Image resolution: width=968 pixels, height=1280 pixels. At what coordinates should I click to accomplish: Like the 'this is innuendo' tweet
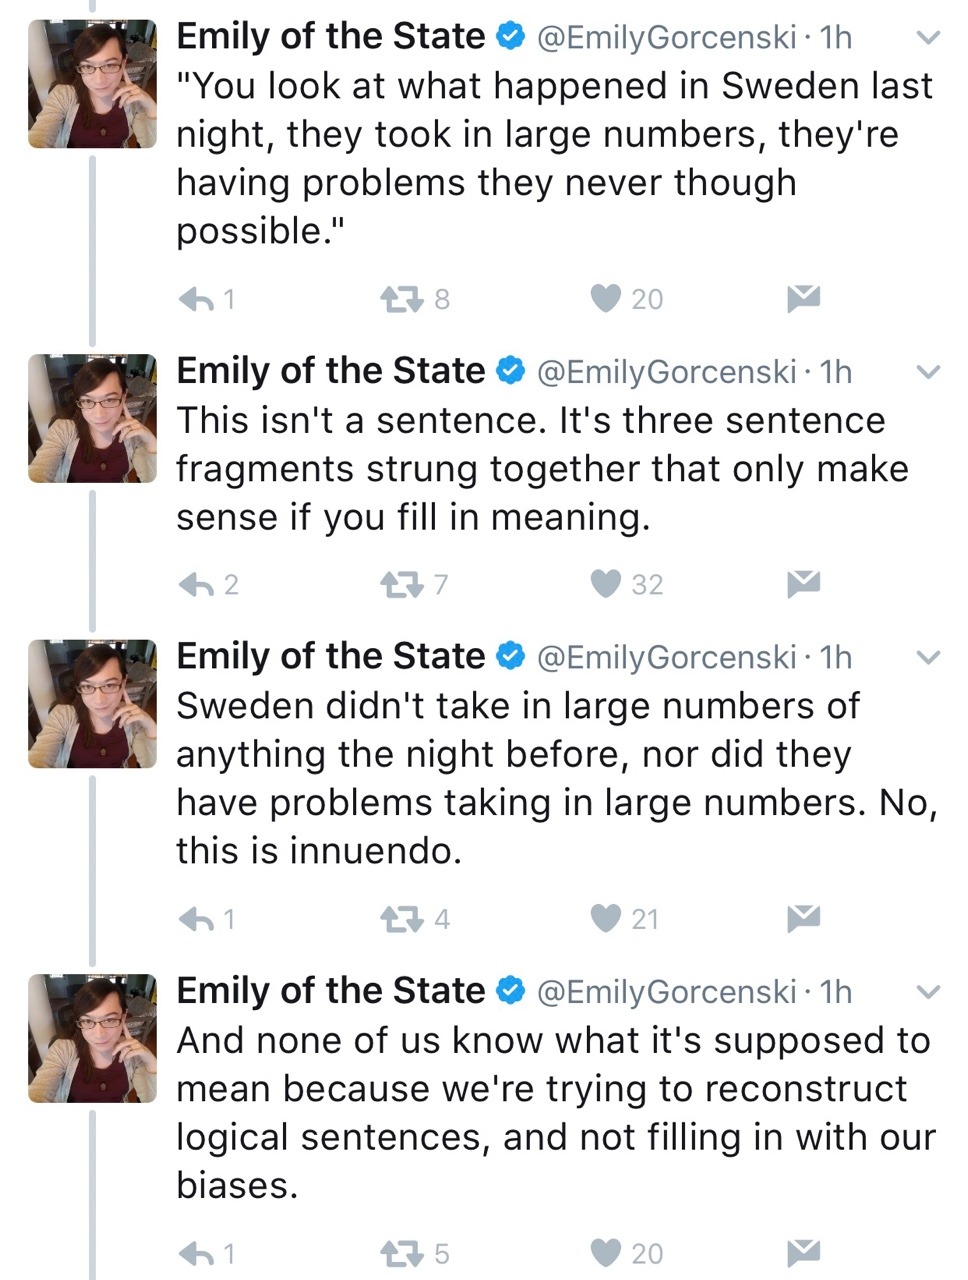tap(606, 918)
